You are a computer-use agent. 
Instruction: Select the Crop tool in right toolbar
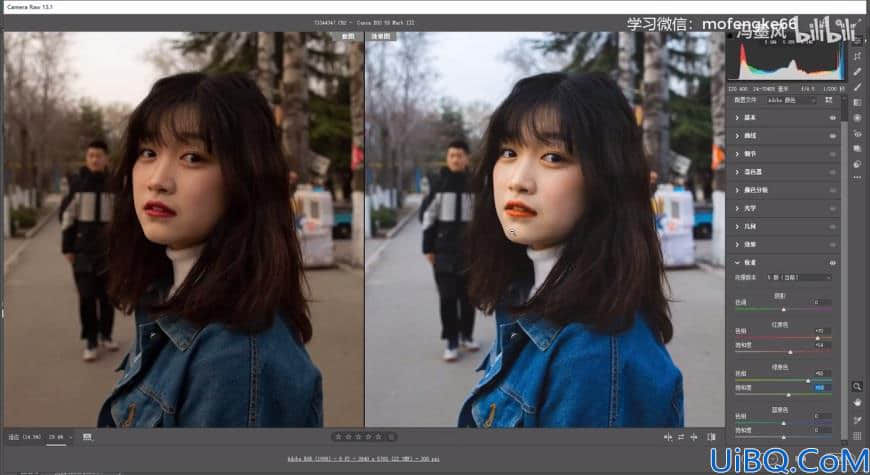click(858, 56)
